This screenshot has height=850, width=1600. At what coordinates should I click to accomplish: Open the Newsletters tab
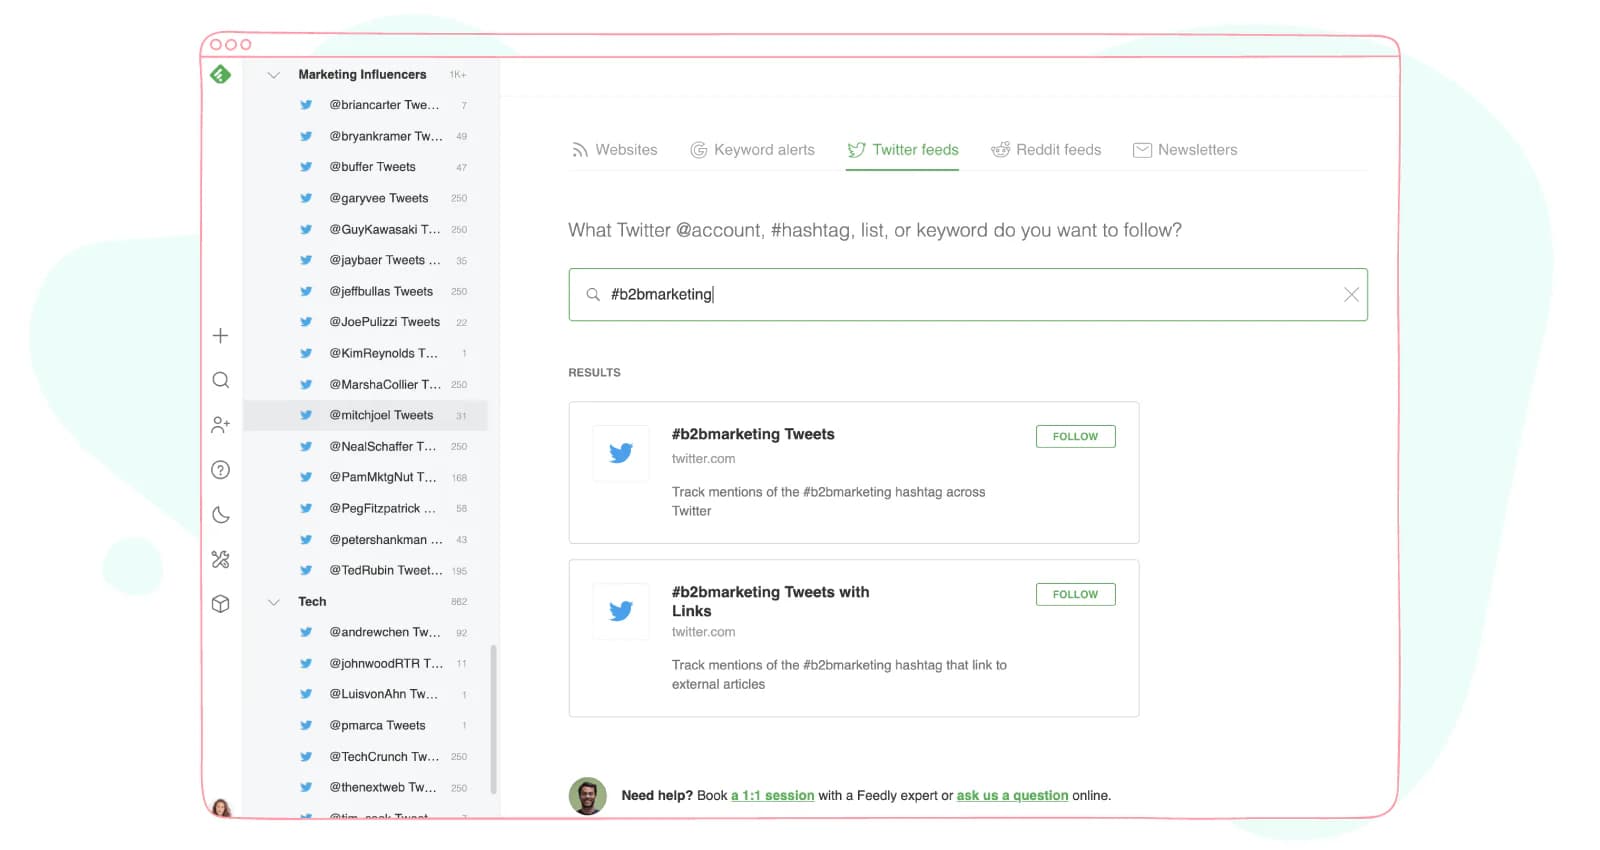(1185, 150)
